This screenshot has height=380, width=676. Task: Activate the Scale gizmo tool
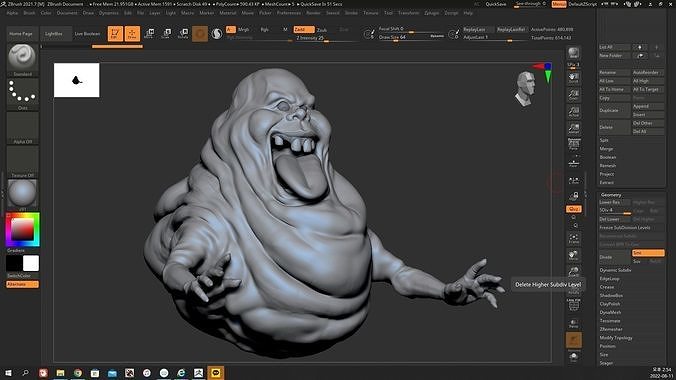tap(166, 33)
